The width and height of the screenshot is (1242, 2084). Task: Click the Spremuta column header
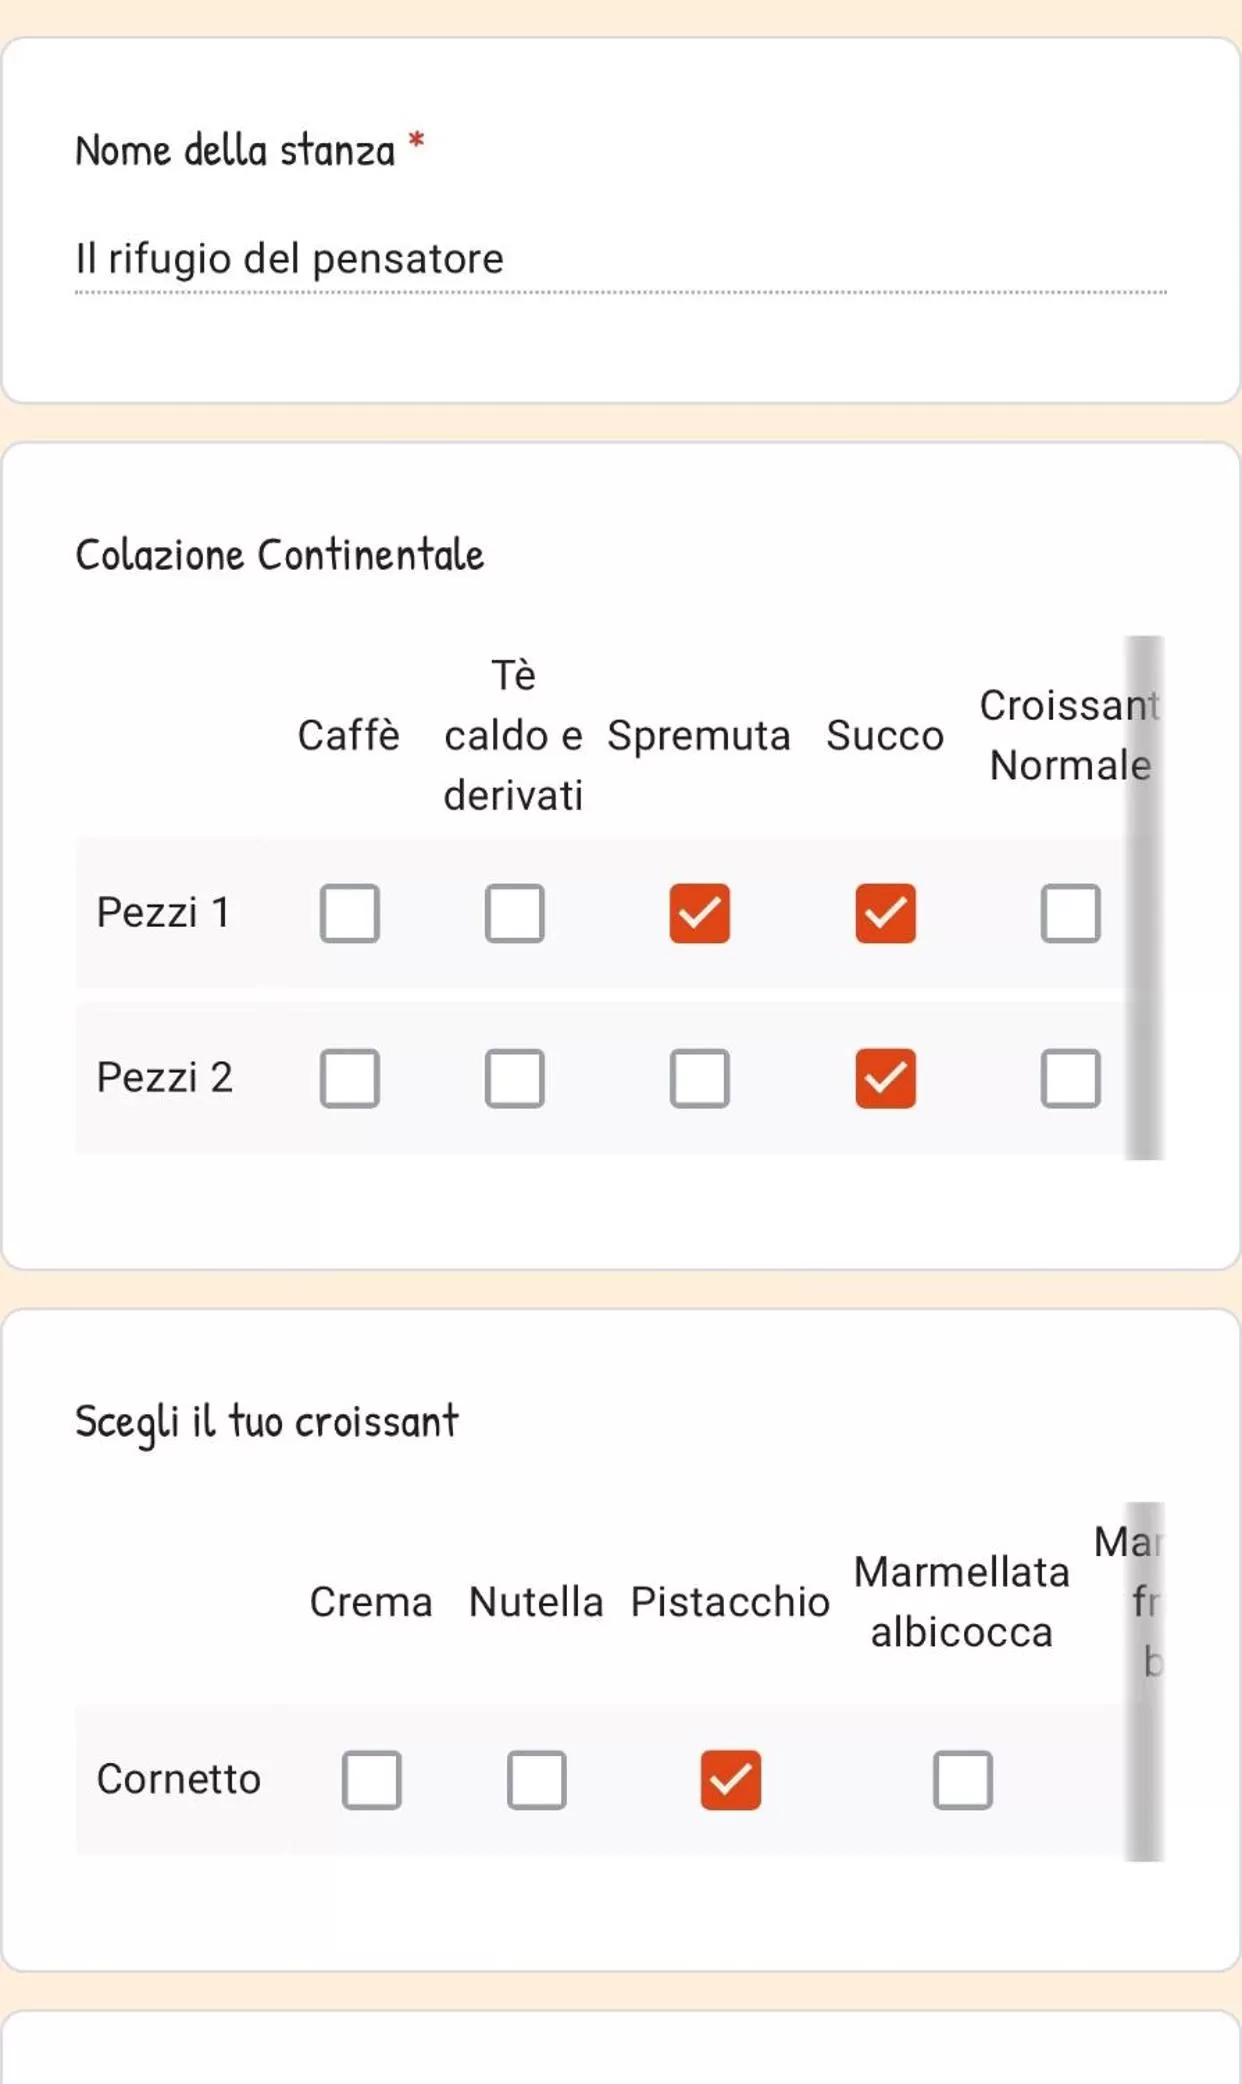[x=699, y=736]
